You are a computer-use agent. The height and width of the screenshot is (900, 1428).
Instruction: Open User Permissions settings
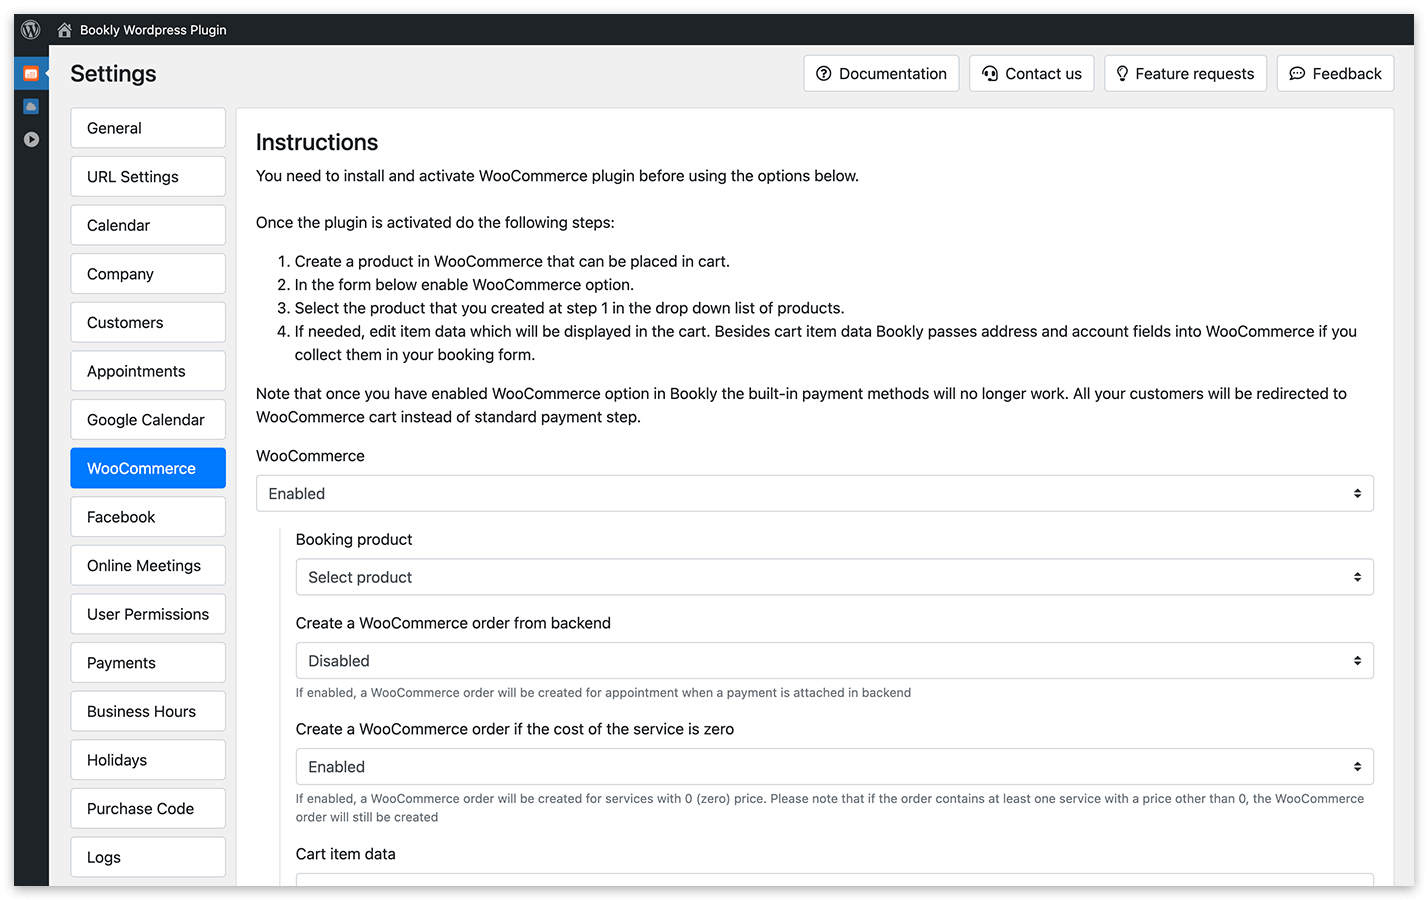[148, 614]
